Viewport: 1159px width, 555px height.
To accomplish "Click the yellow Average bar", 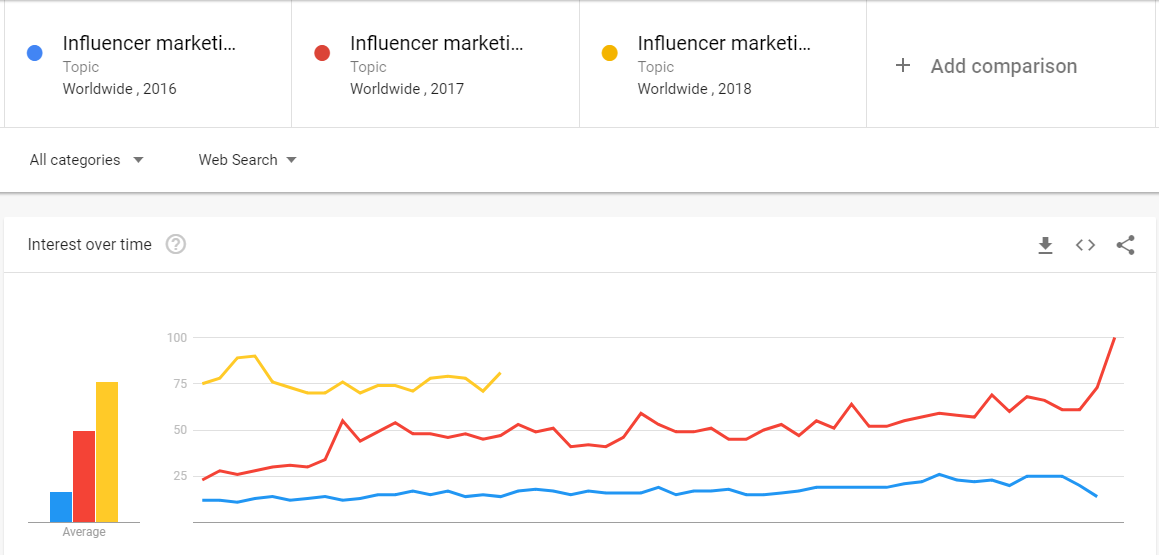I will tap(107, 452).
